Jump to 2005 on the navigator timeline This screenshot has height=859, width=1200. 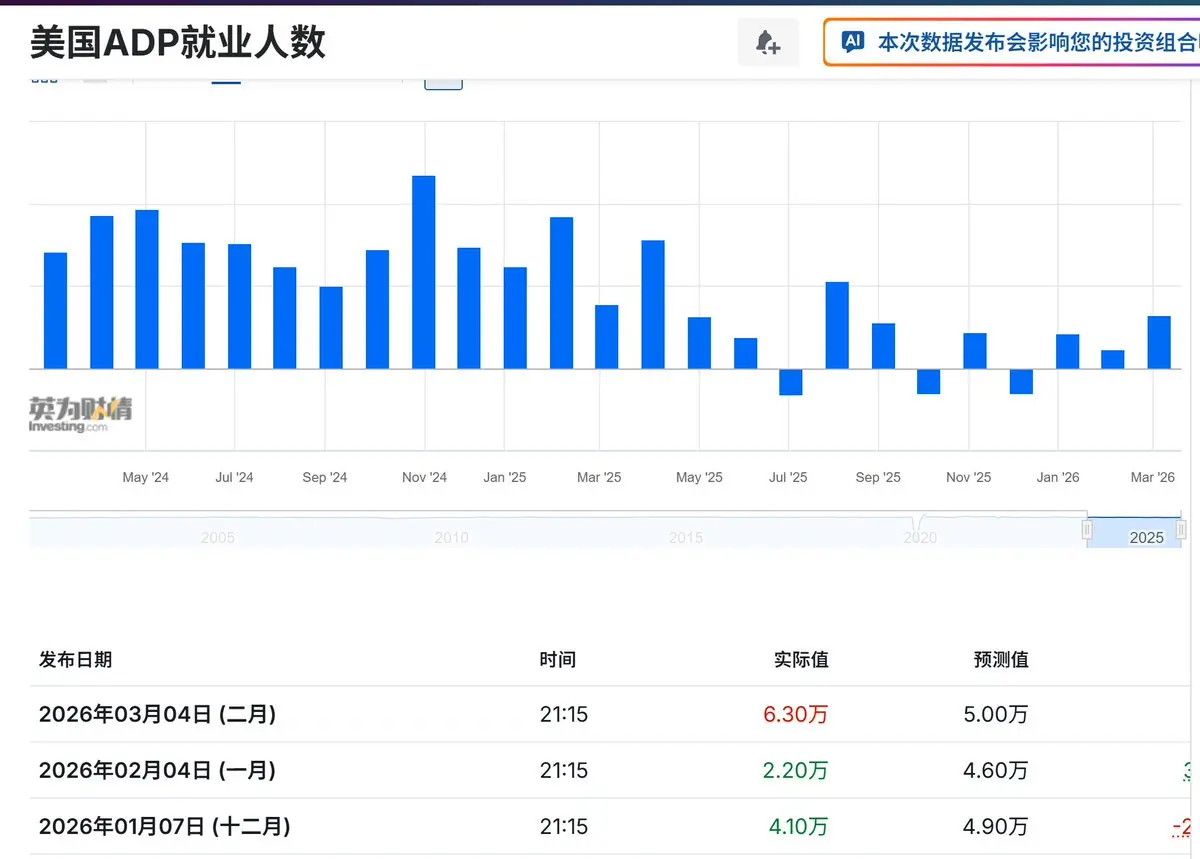pos(217,538)
